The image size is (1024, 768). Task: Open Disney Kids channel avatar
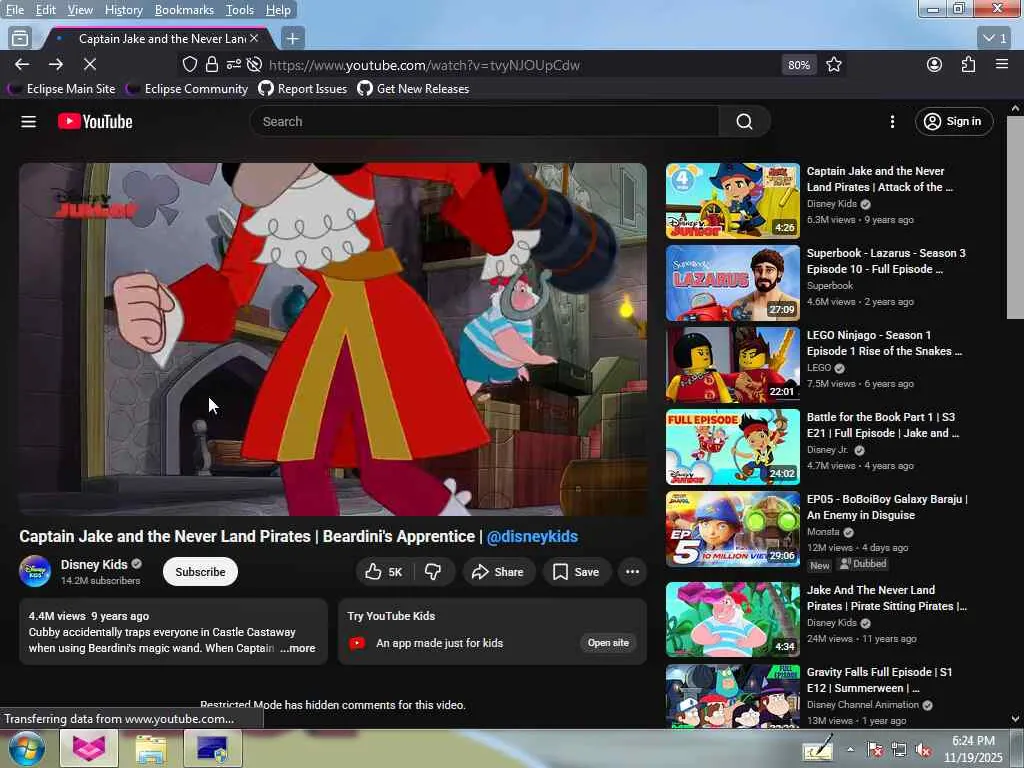(x=35, y=571)
